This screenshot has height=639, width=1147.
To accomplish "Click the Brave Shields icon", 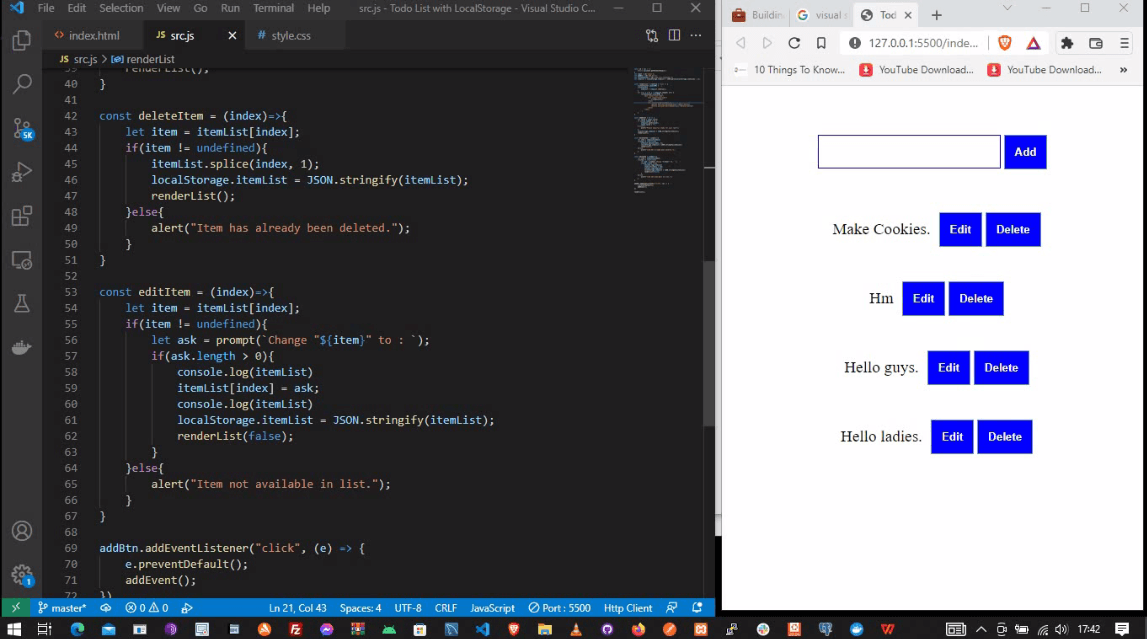I will (1005, 43).
